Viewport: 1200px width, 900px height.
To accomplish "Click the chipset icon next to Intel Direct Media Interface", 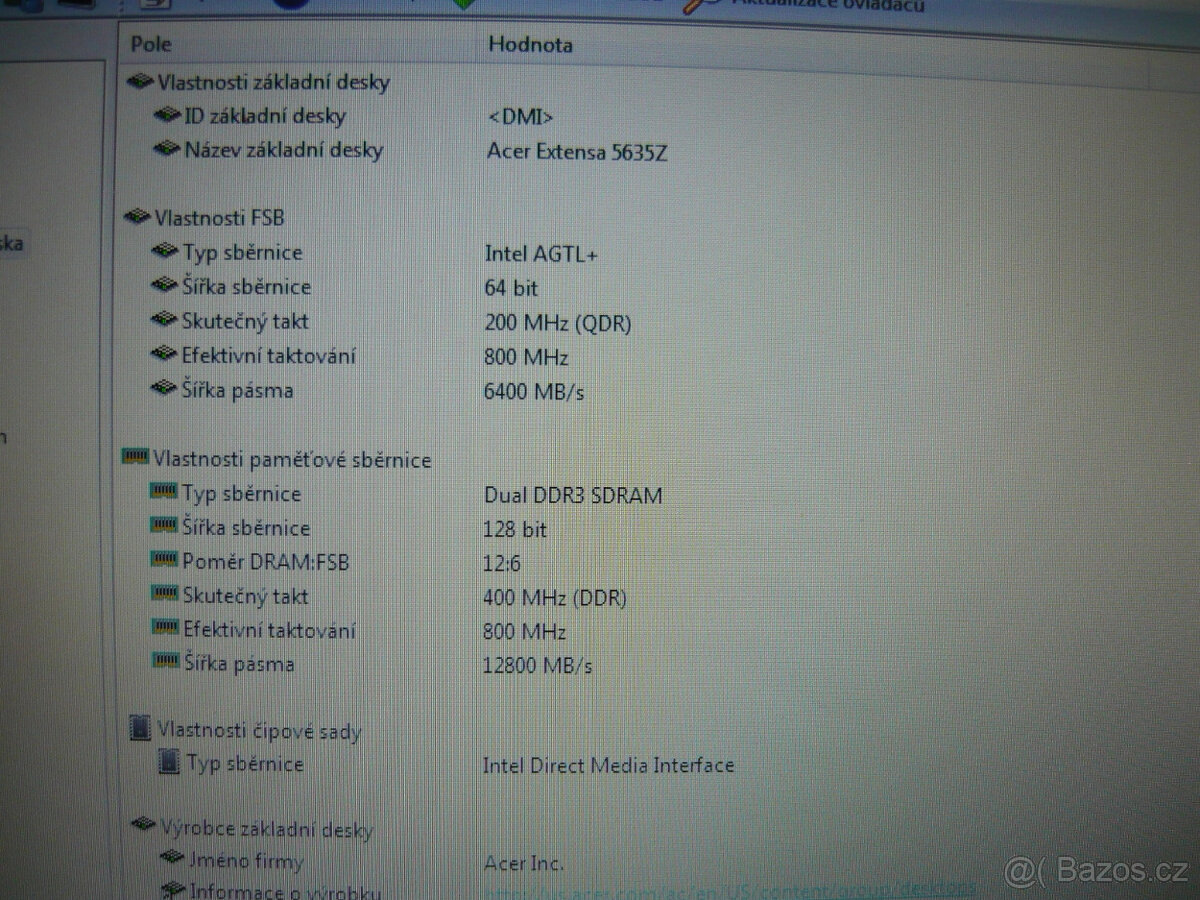I will point(168,765).
